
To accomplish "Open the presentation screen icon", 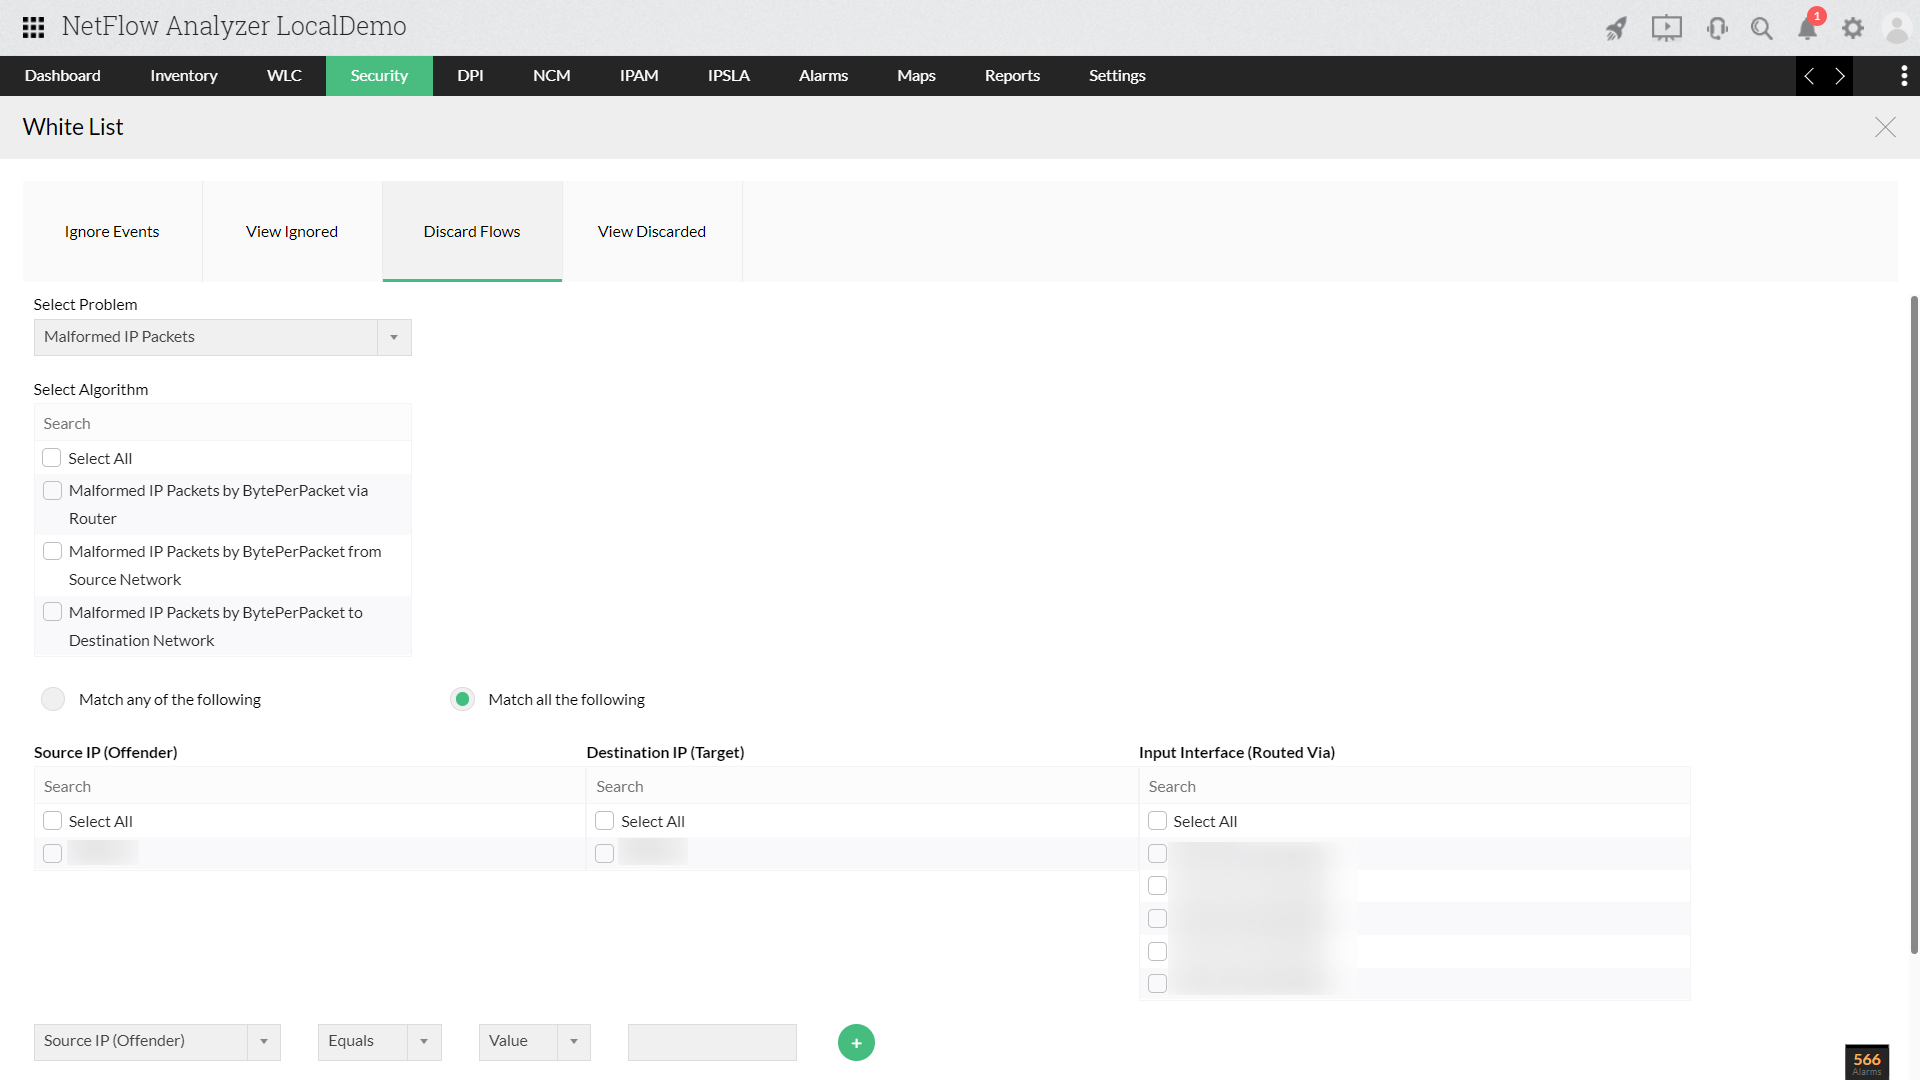I will 1666,28.
